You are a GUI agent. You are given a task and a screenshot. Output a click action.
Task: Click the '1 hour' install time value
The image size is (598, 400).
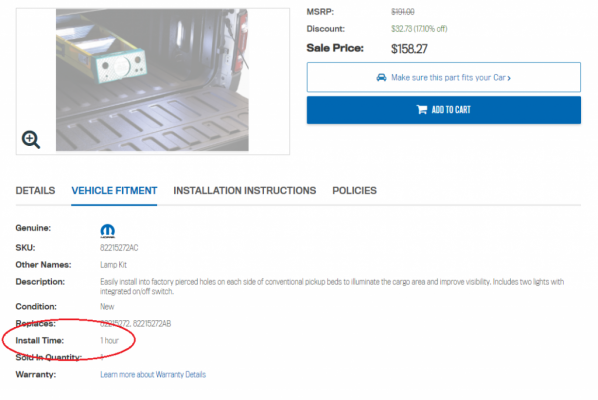point(109,341)
